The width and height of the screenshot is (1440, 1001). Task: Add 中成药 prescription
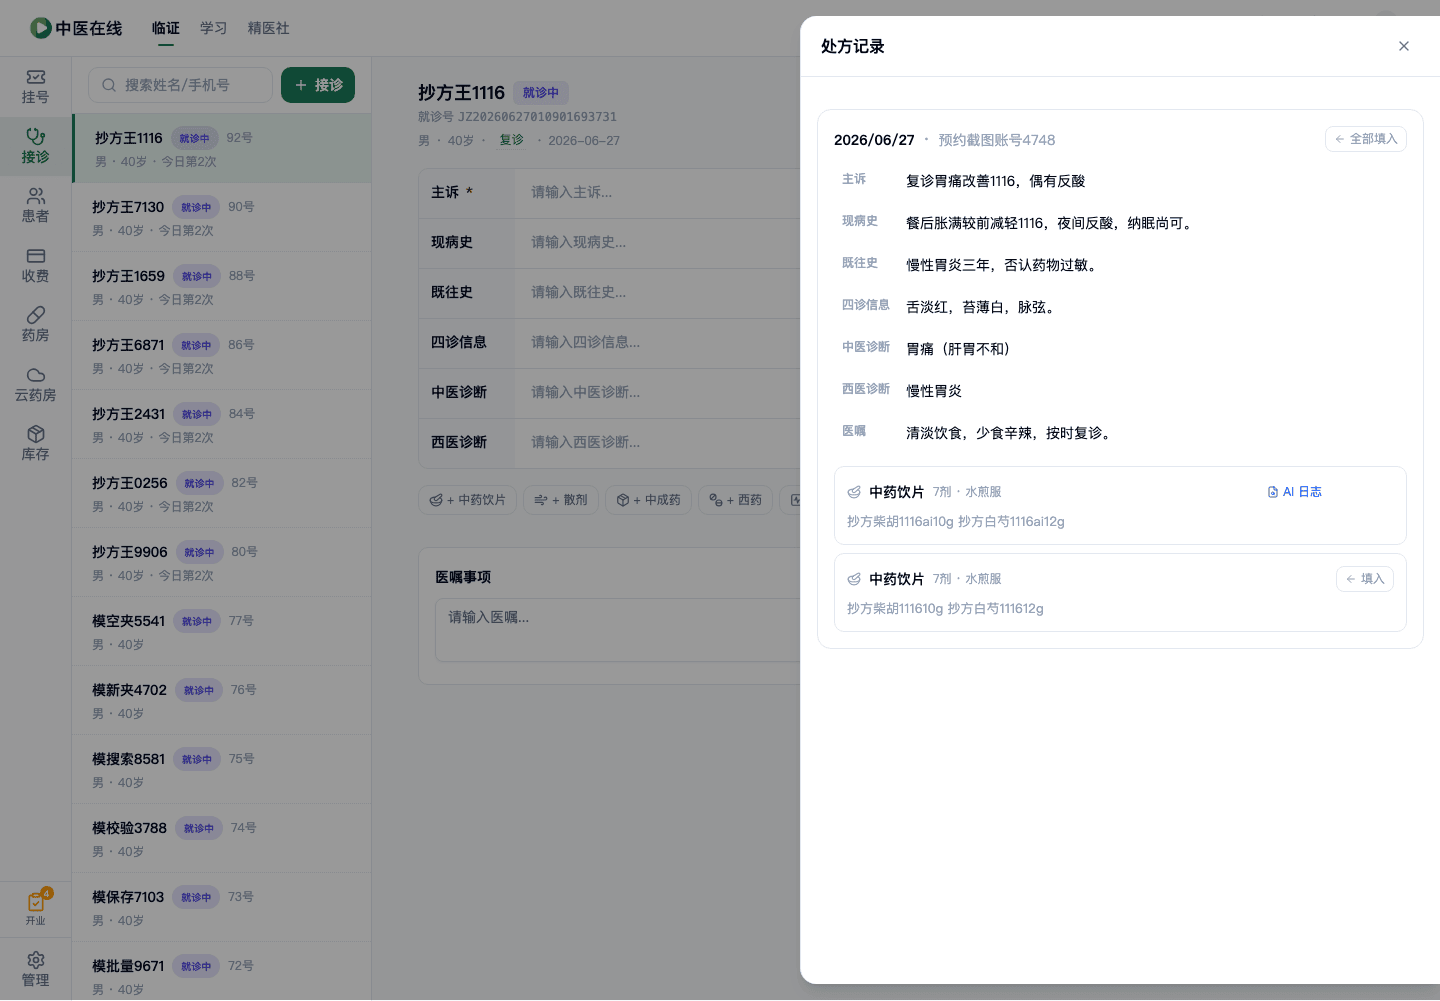click(x=649, y=500)
